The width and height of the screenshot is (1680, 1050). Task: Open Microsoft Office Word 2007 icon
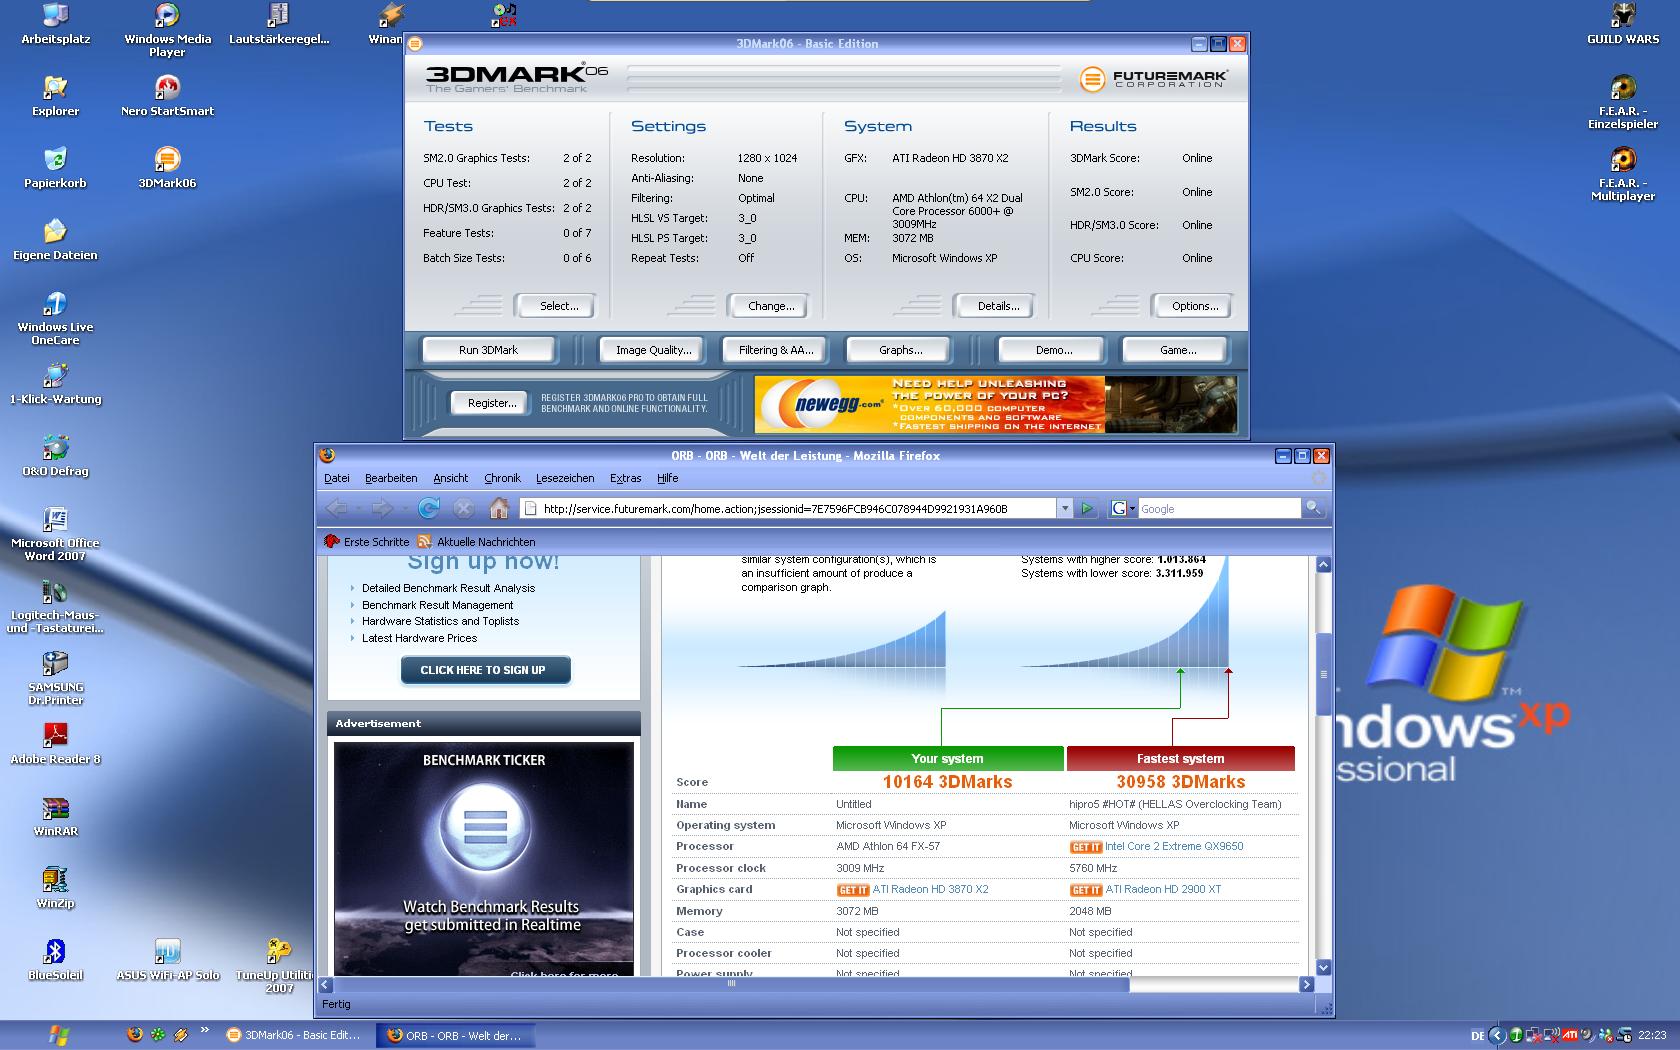click(56, 535)
